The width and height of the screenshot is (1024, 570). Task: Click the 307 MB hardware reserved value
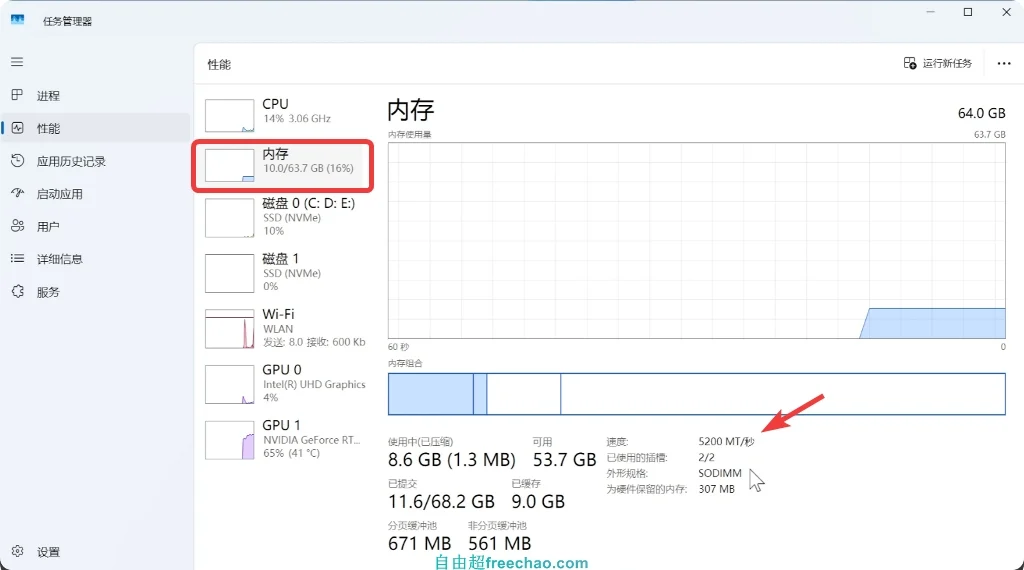(x=716, y=488)
